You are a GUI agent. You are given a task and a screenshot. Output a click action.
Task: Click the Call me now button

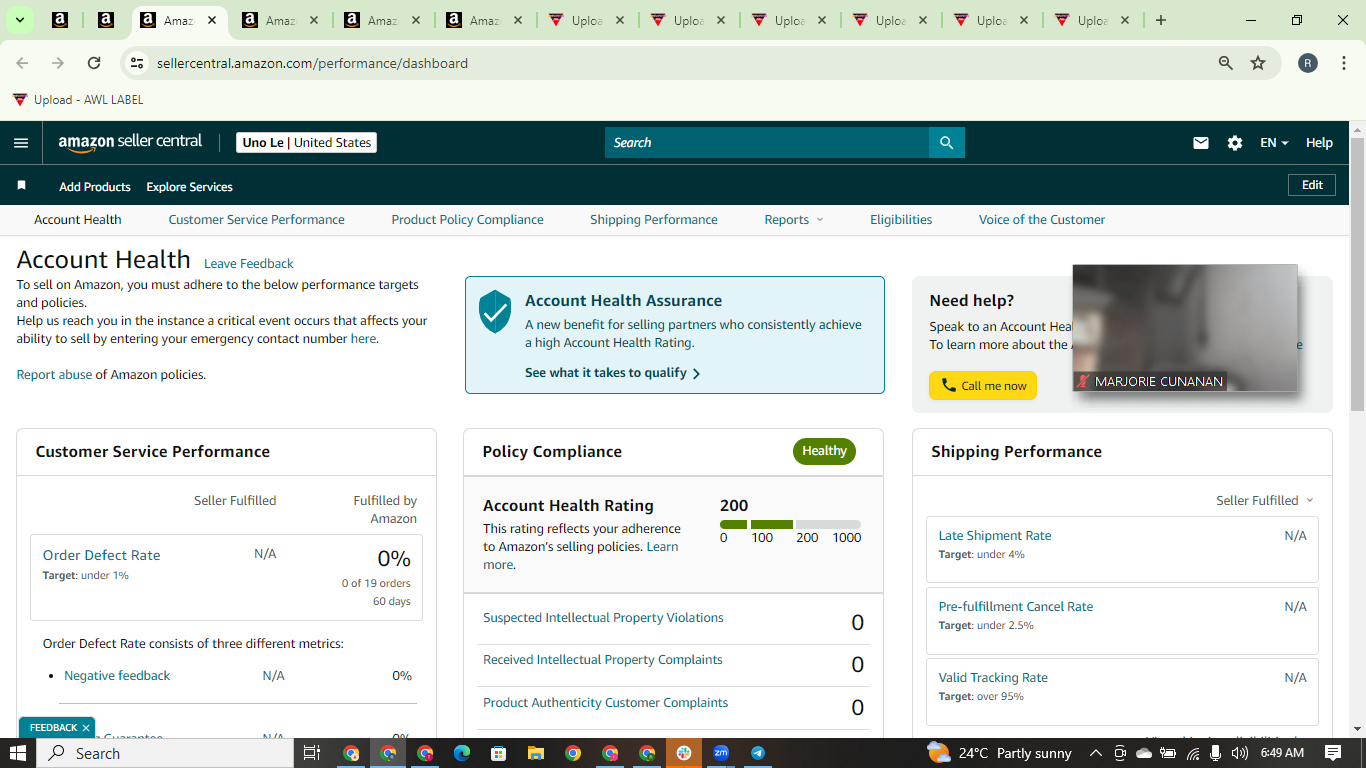[983, 386]
